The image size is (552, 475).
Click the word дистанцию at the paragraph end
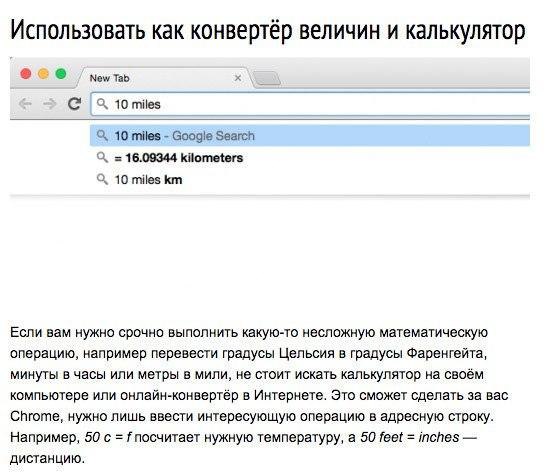pyautogui.click(x=47, y=458)
